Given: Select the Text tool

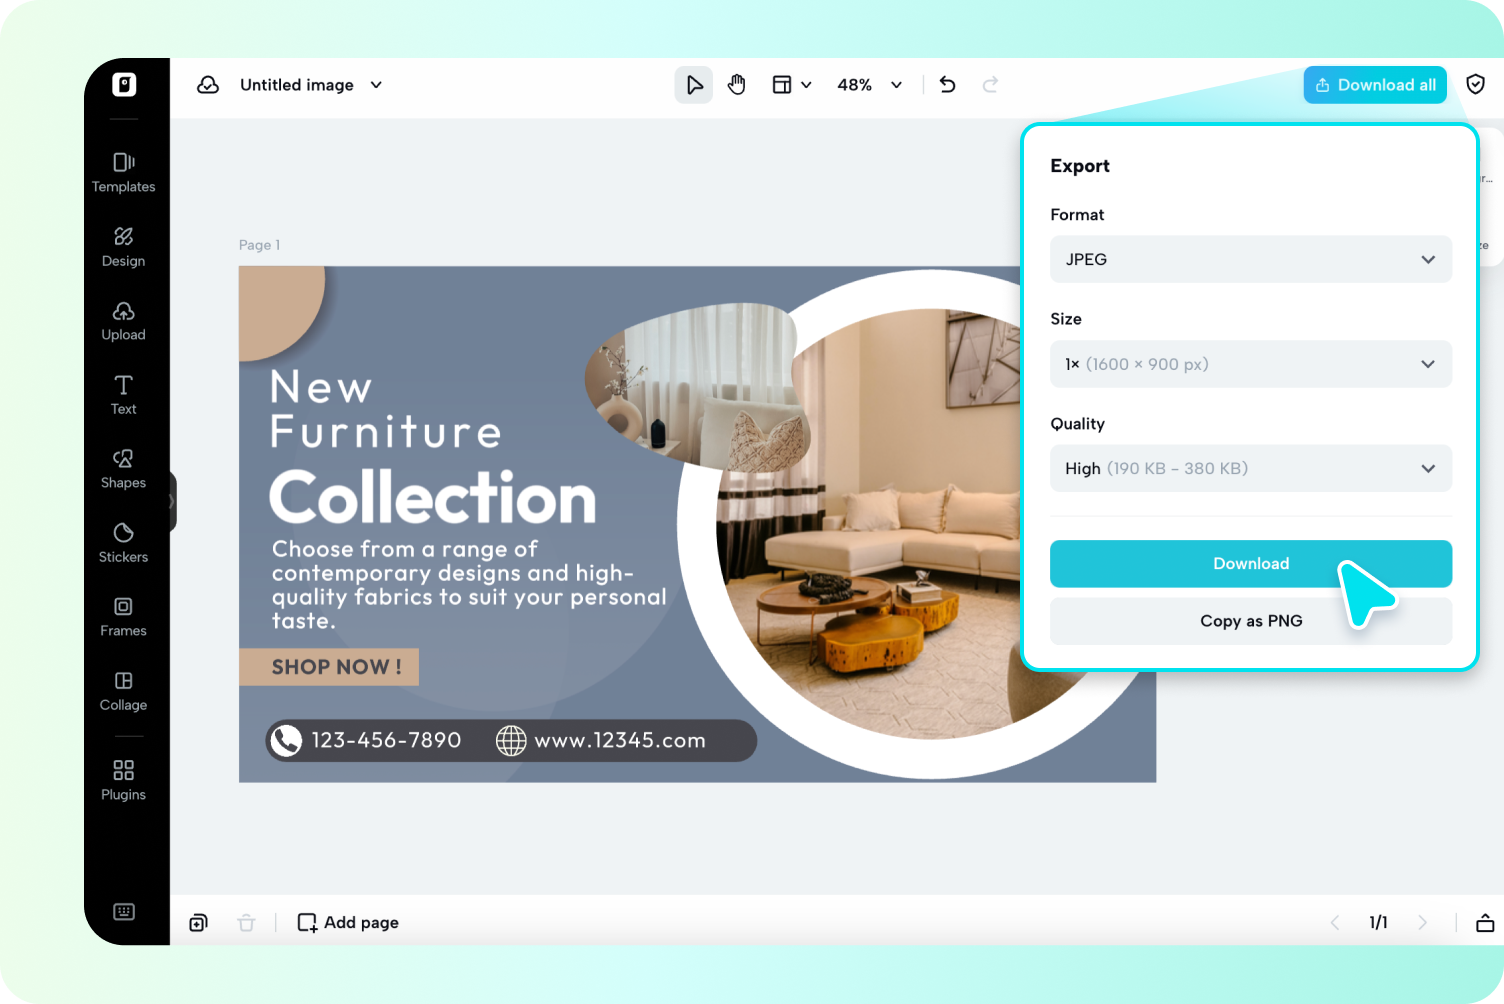Looking at the screenshot, I should (x=124, y=394).
